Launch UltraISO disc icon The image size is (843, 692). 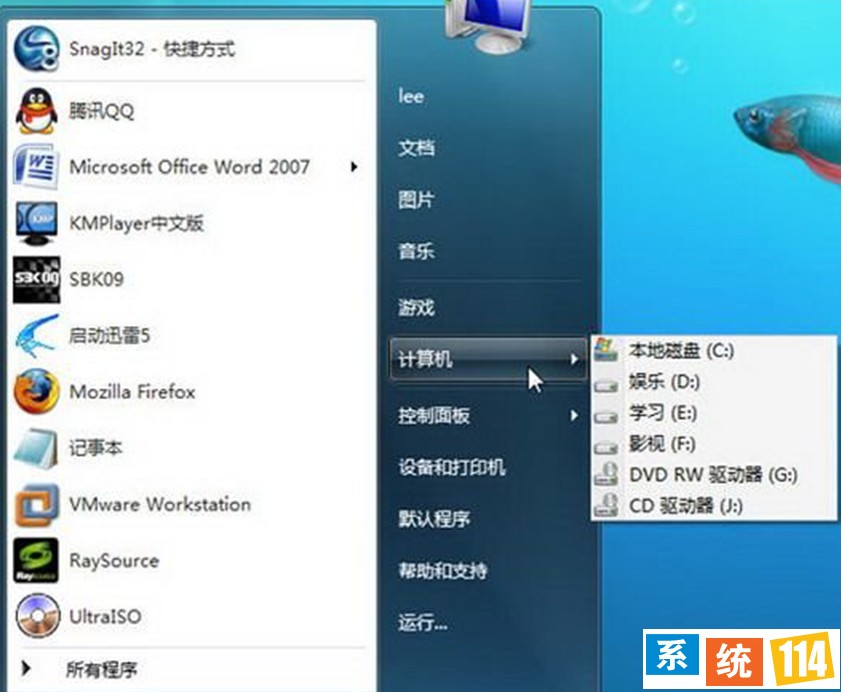36,617
